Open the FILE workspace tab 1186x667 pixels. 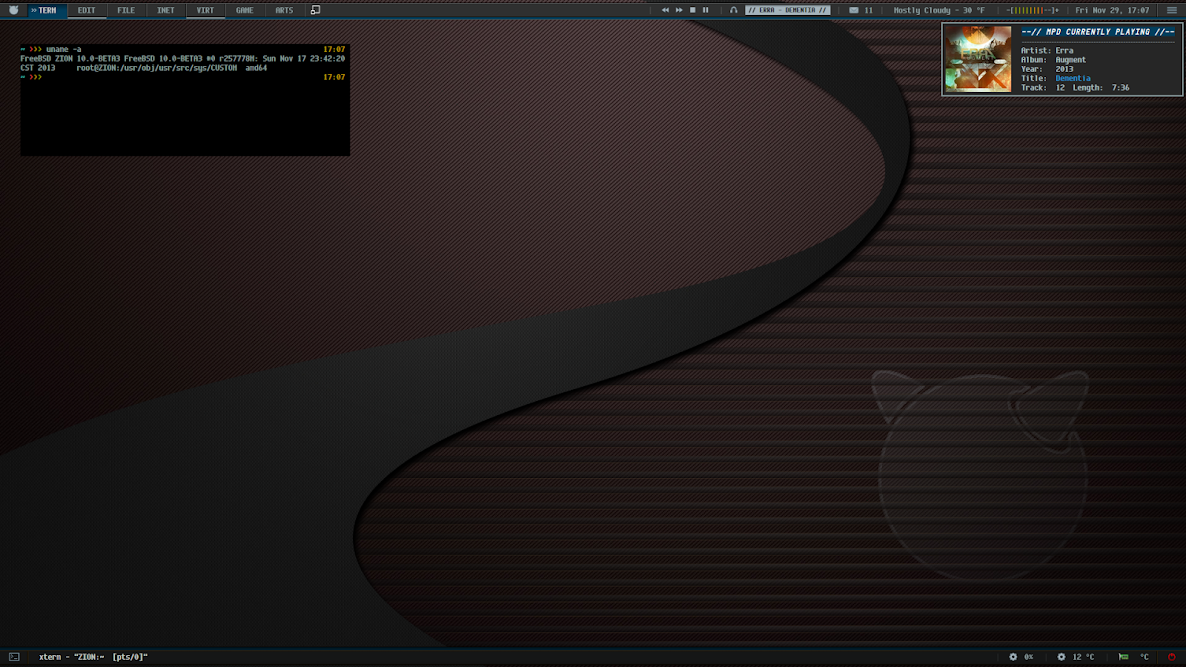(126, 10)
